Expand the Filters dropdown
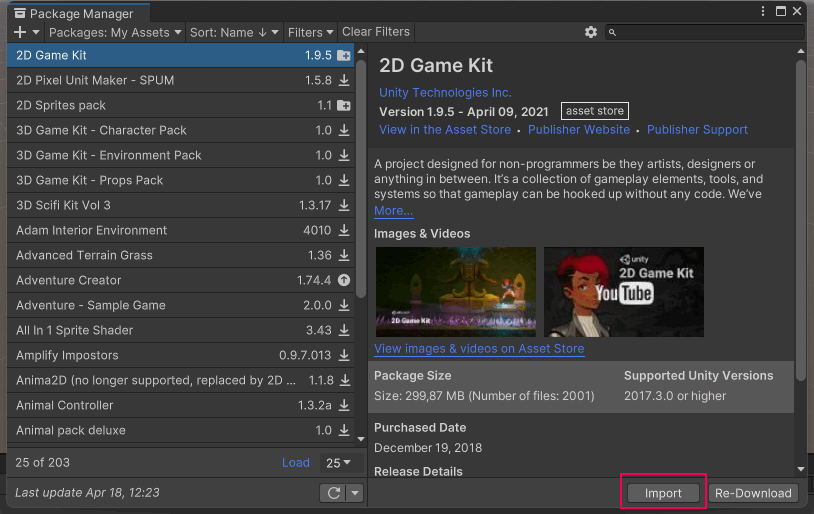814x514 pixels. point(311,32)
